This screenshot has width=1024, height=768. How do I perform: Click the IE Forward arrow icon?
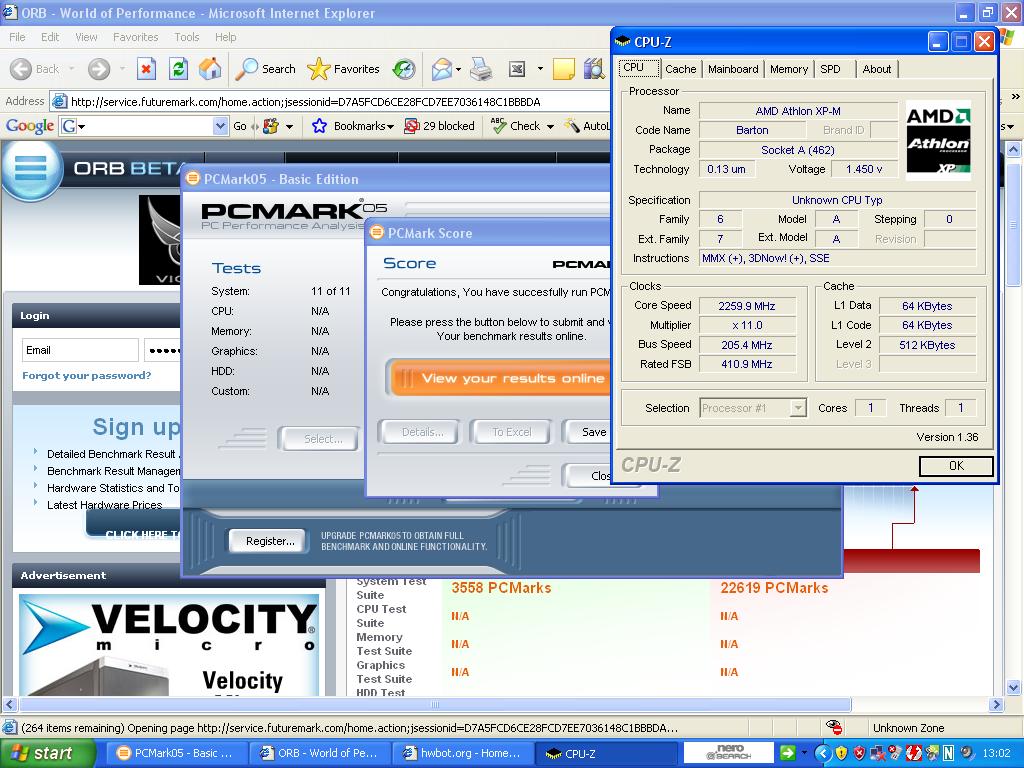pos(99,69)
